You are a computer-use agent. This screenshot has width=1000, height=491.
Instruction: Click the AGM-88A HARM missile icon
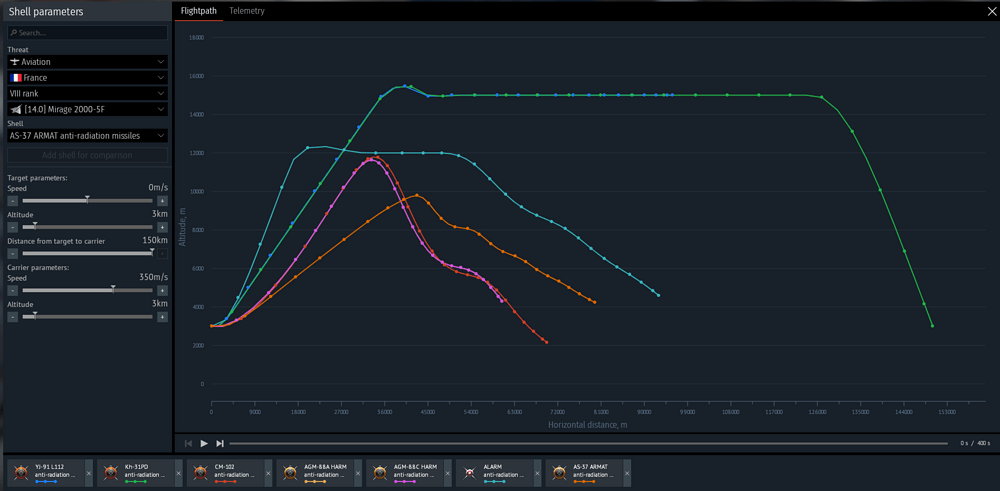point(291,473)
